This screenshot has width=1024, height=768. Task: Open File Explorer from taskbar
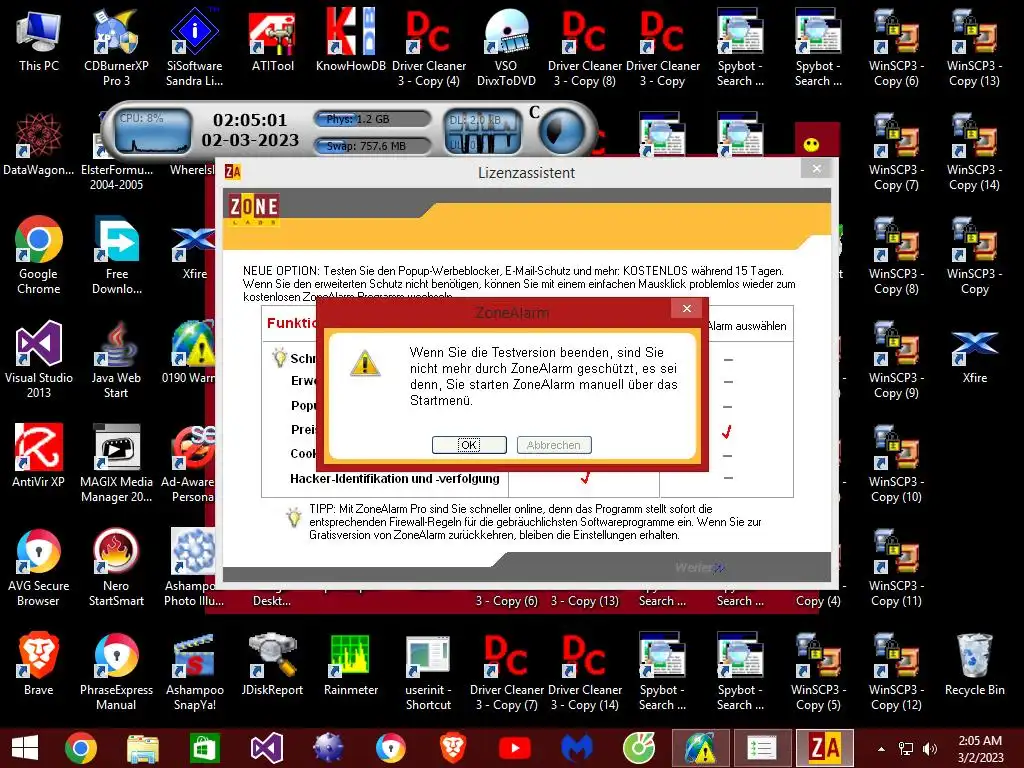[x=142, y=748]
